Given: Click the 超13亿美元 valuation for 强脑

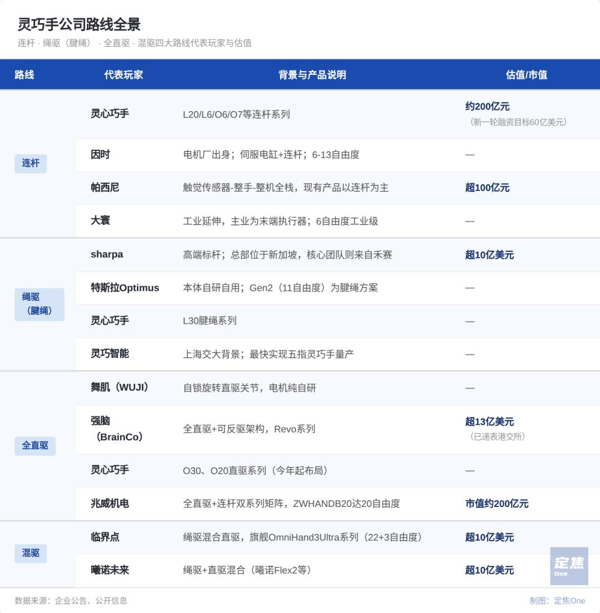Looking at the screenshot, I should click(x=489, y=421).
